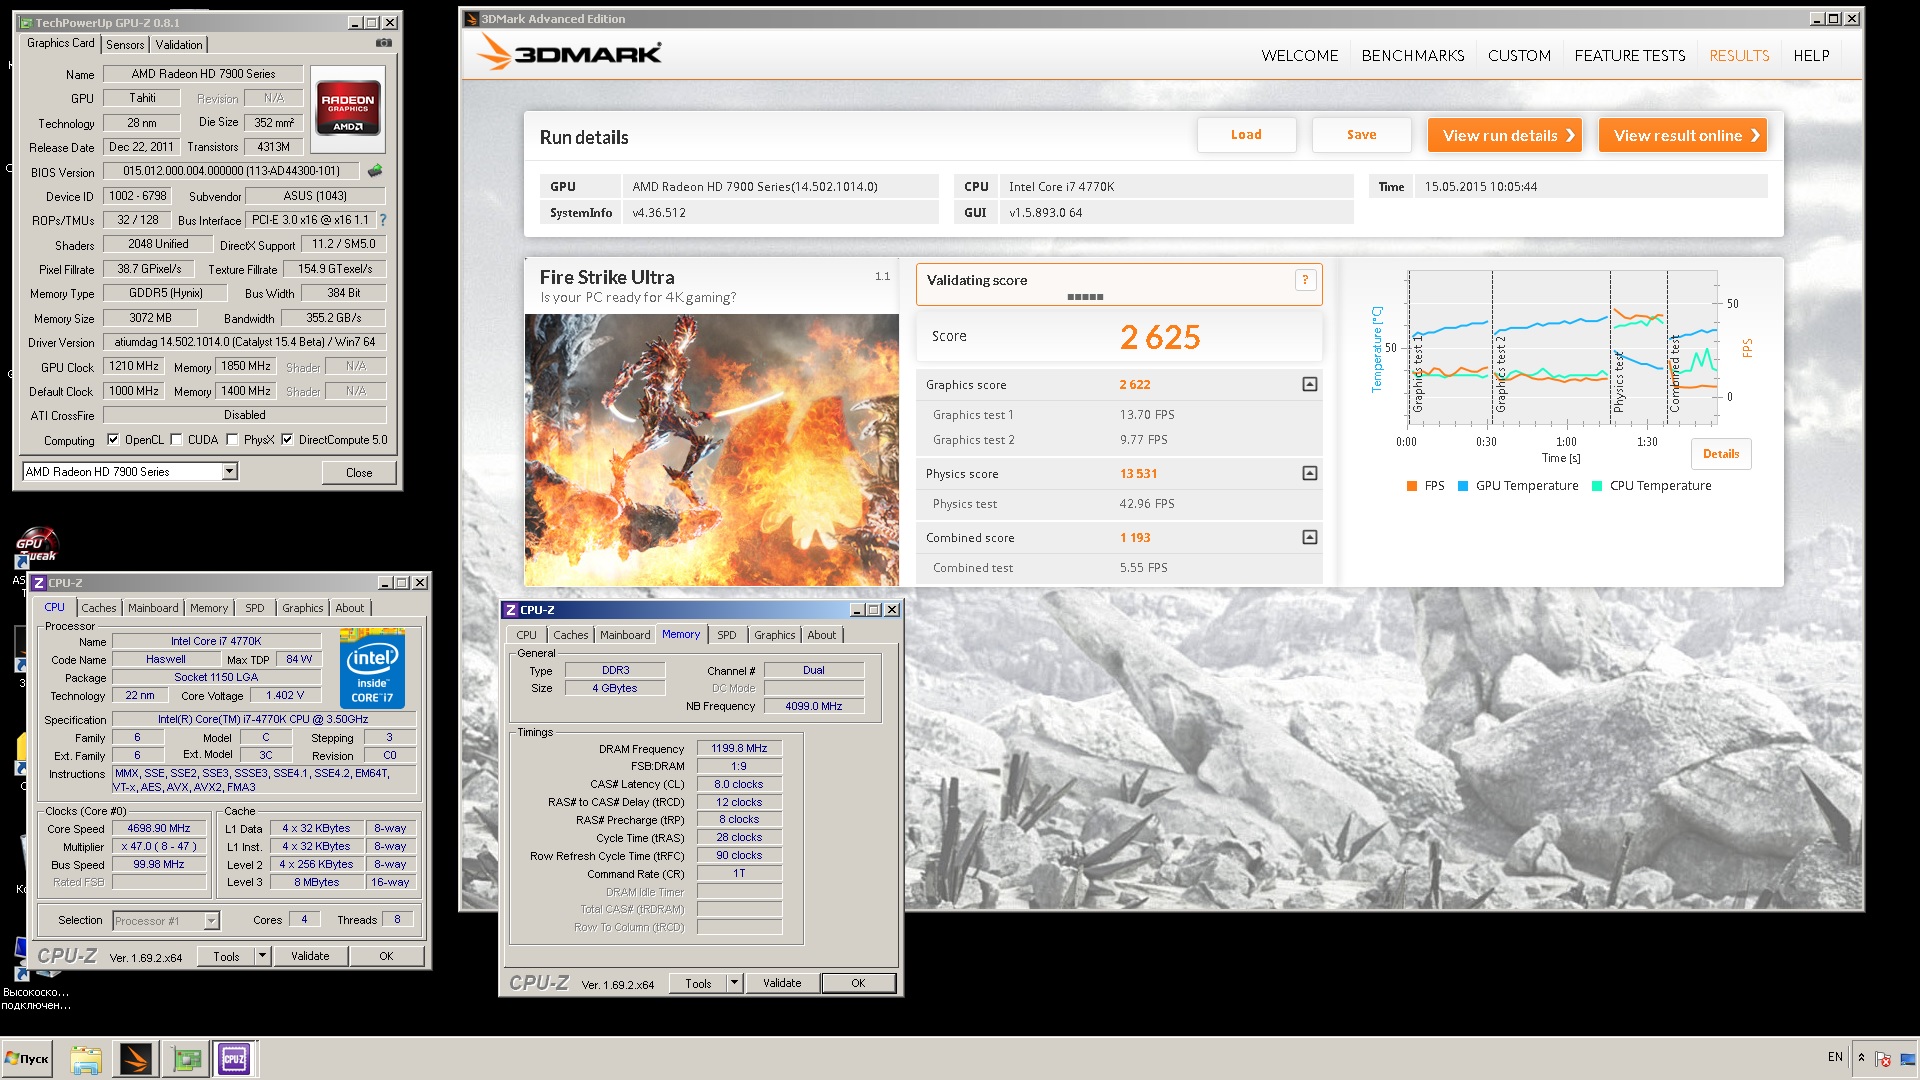Open the CUSTOM page in 3DMark
This screenshot has height=1080, width=1920.
pos(1519,56)
